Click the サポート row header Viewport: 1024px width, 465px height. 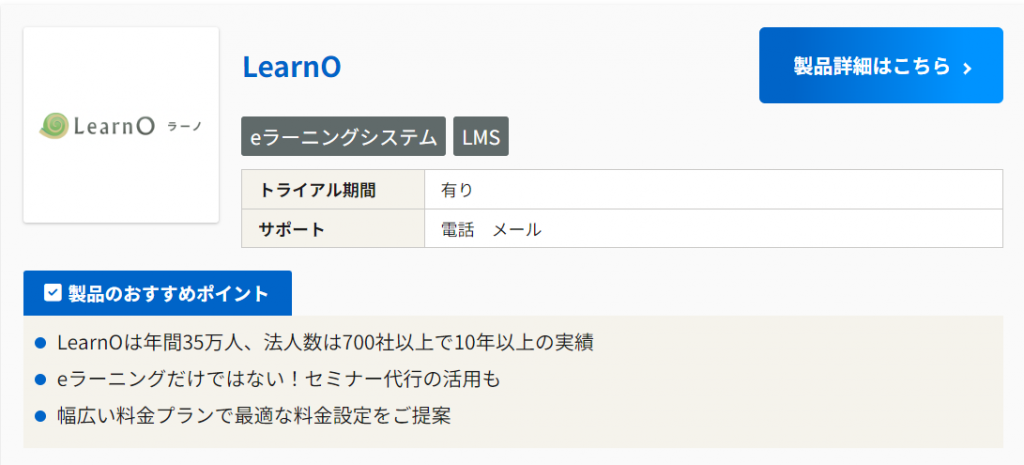[292, 229]
